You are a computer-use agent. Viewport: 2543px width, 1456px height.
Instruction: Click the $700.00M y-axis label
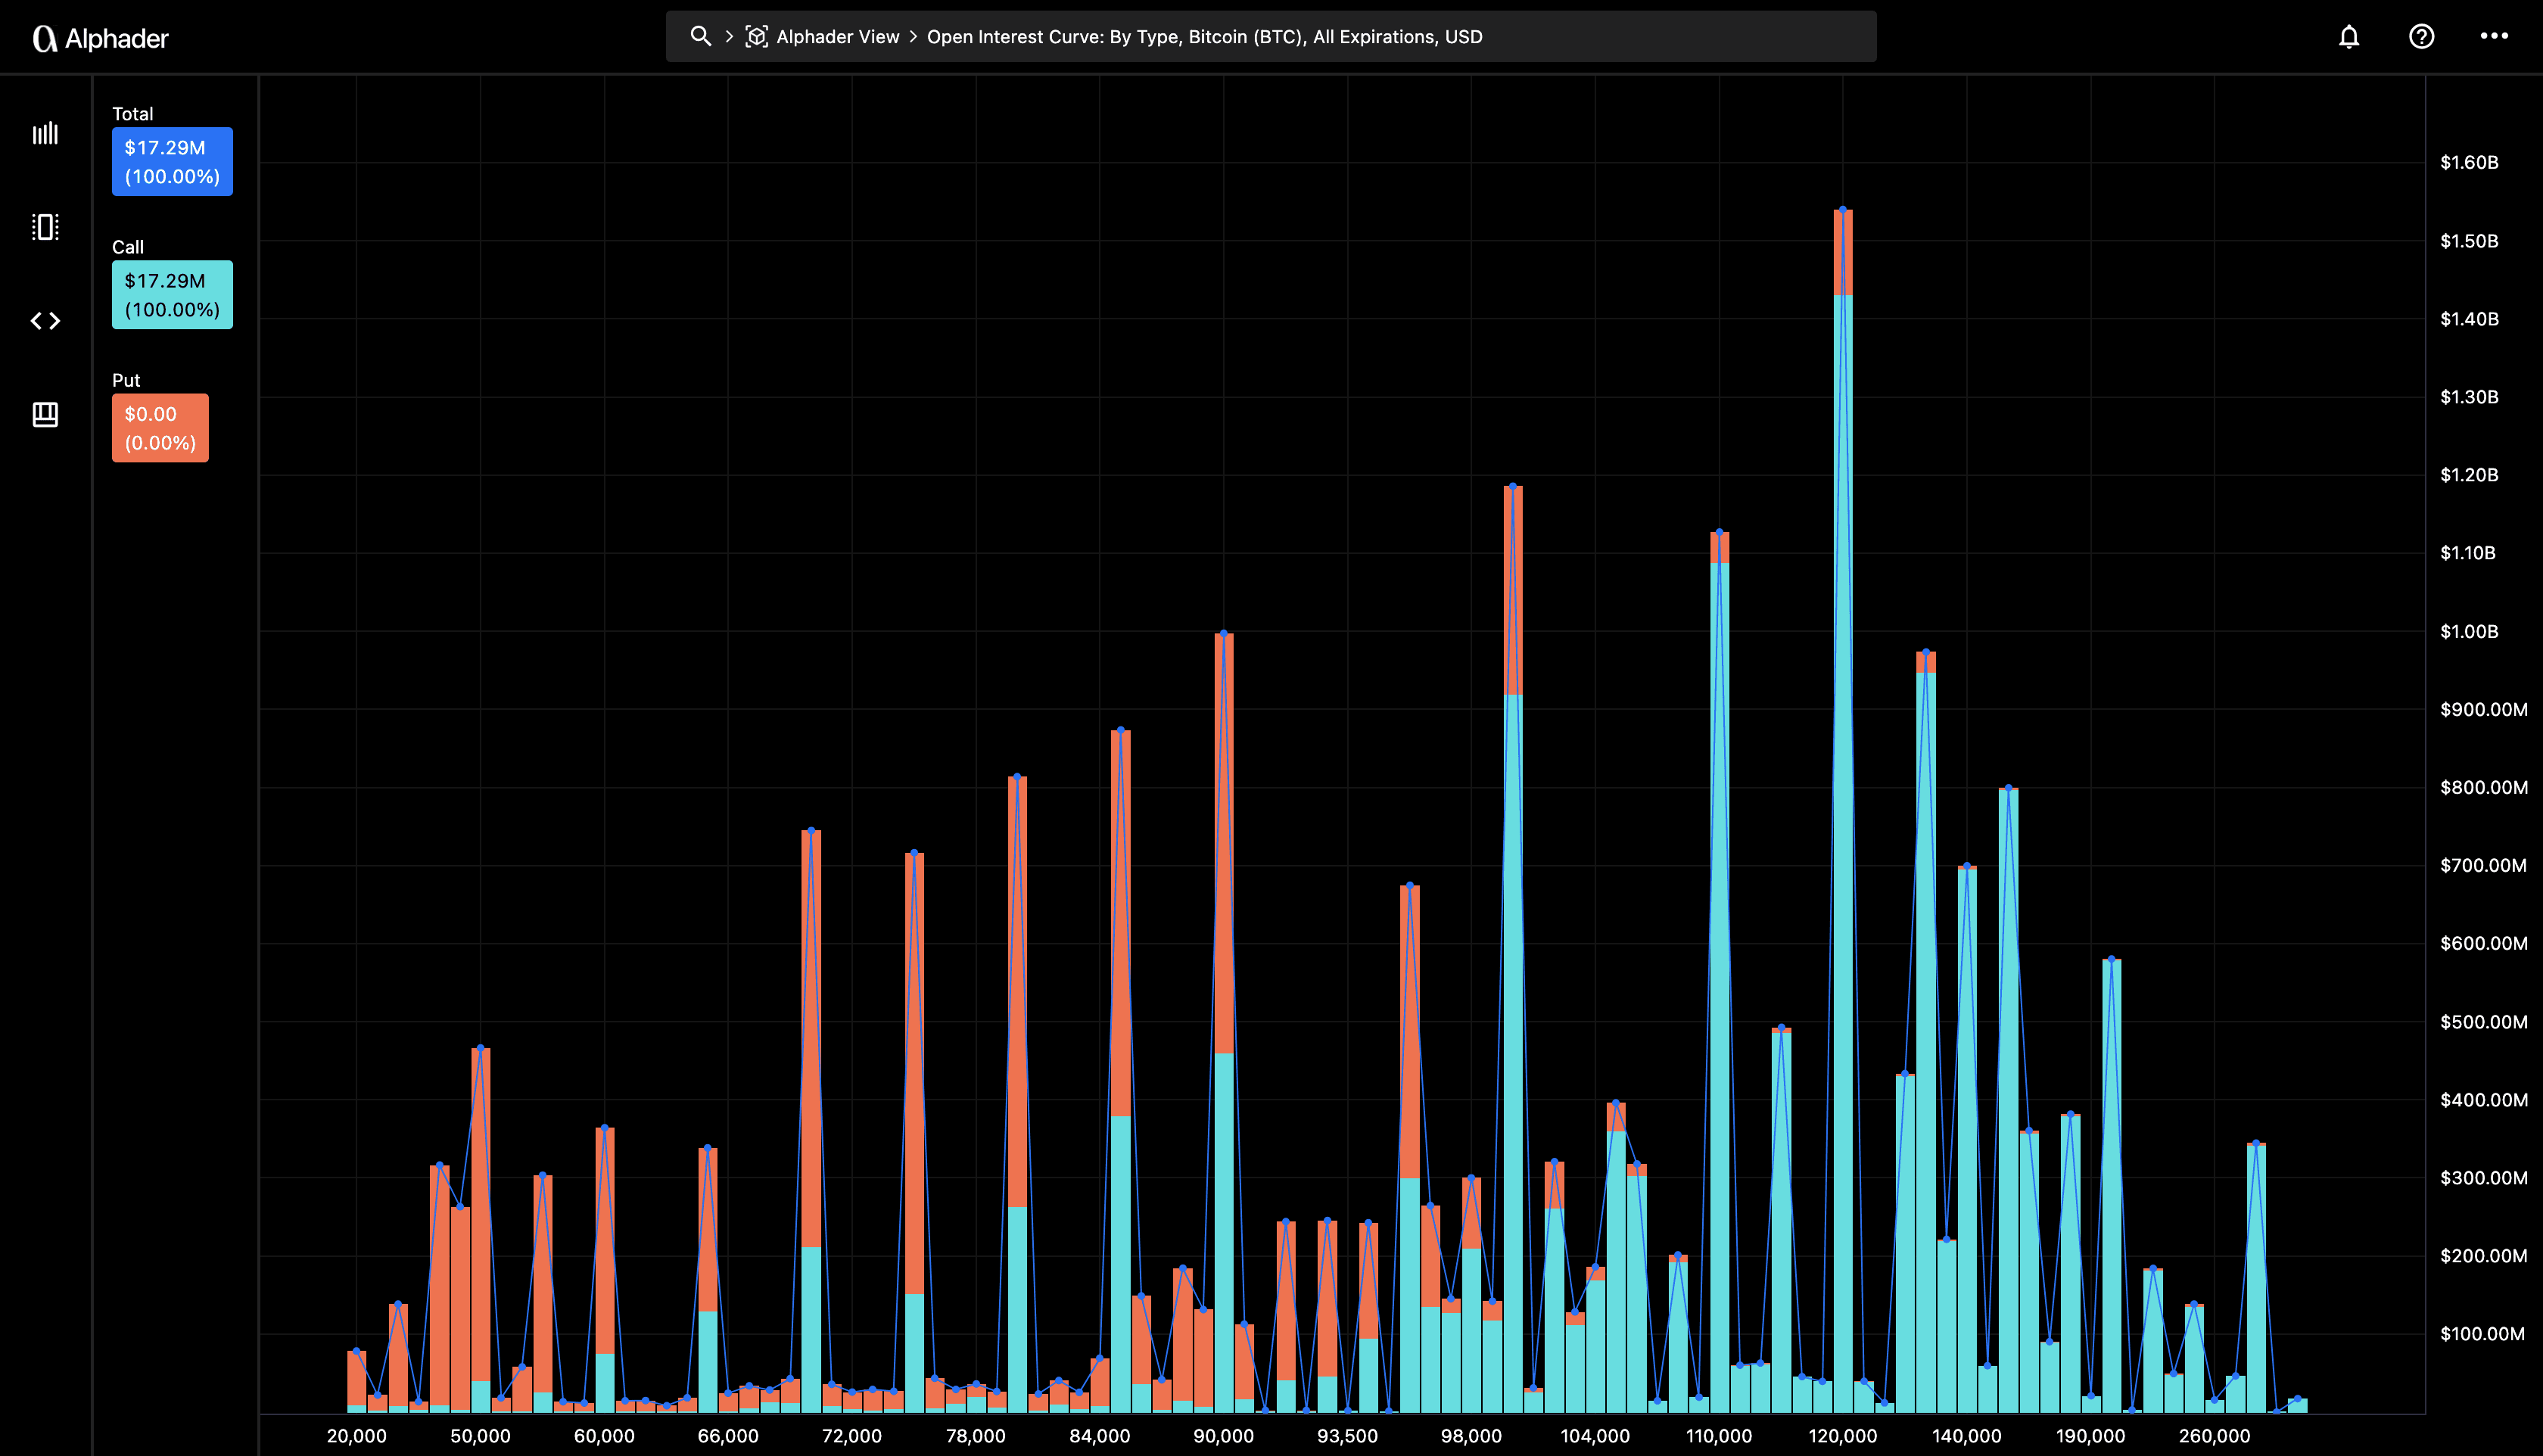coord(2484,865)
